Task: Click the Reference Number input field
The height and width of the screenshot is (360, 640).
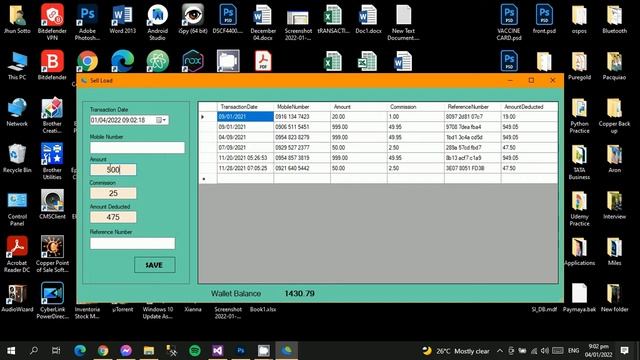Action: (132, 243)
